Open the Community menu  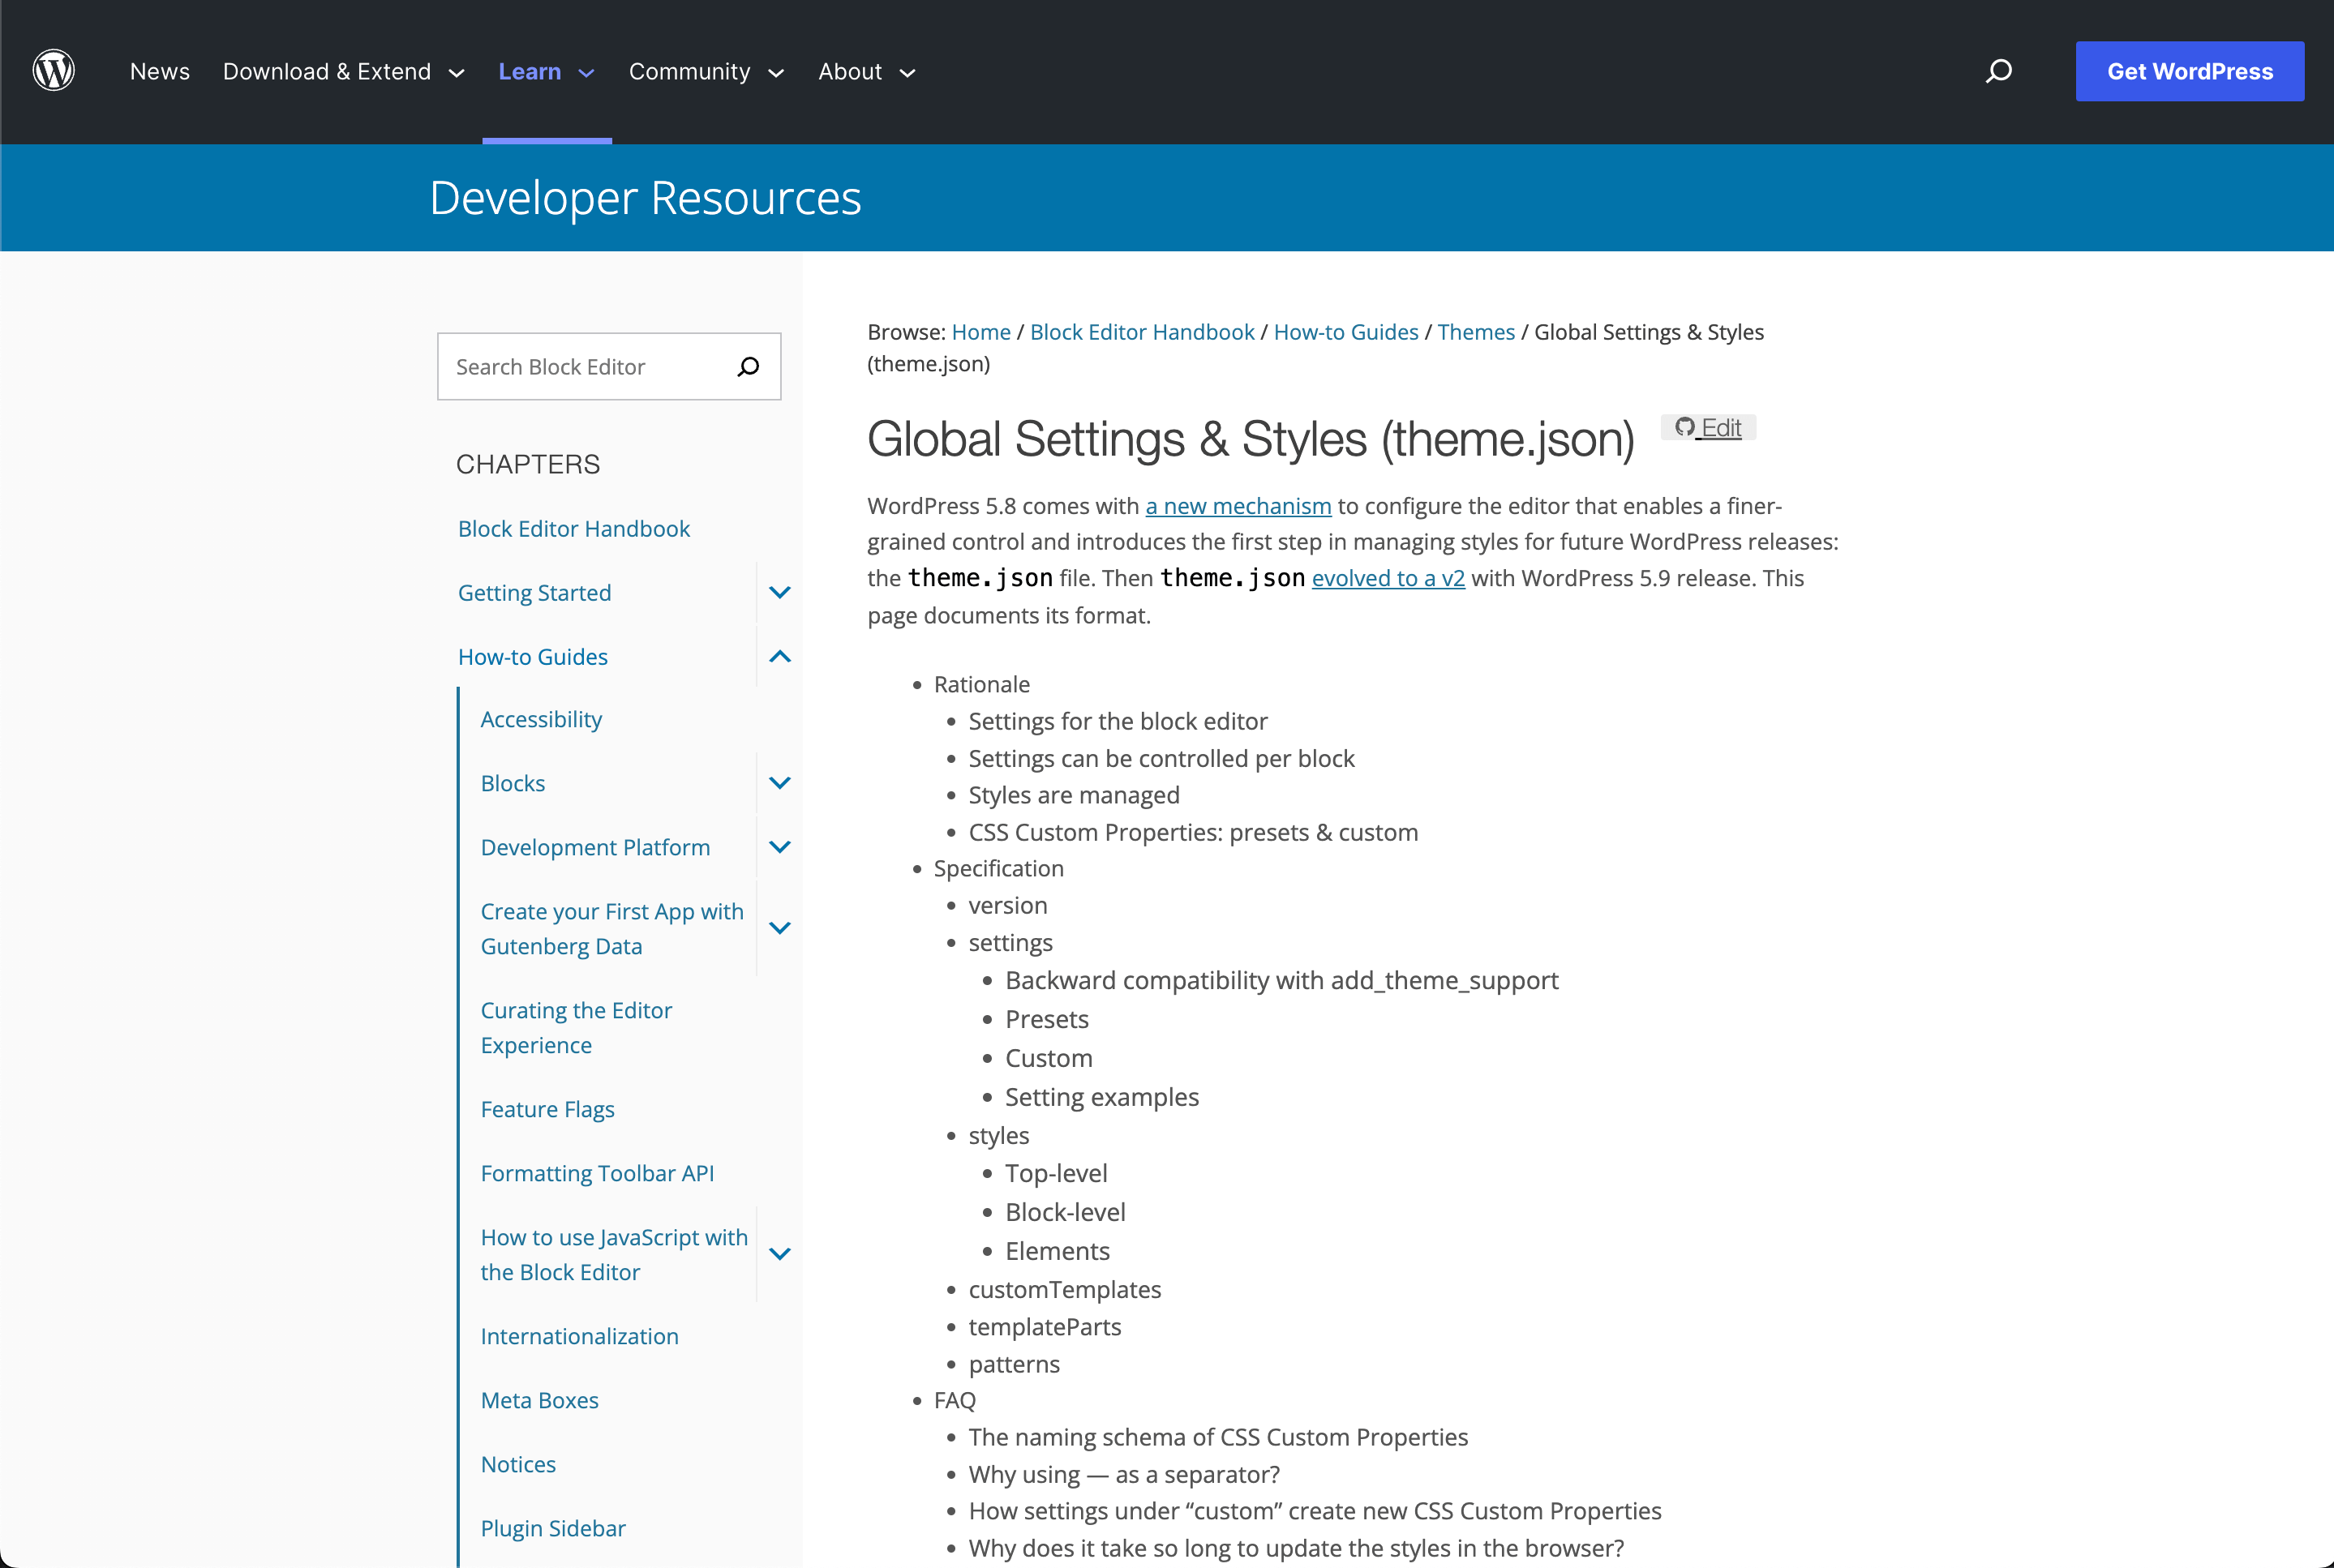pyautogui.click(x=689, y=71)
